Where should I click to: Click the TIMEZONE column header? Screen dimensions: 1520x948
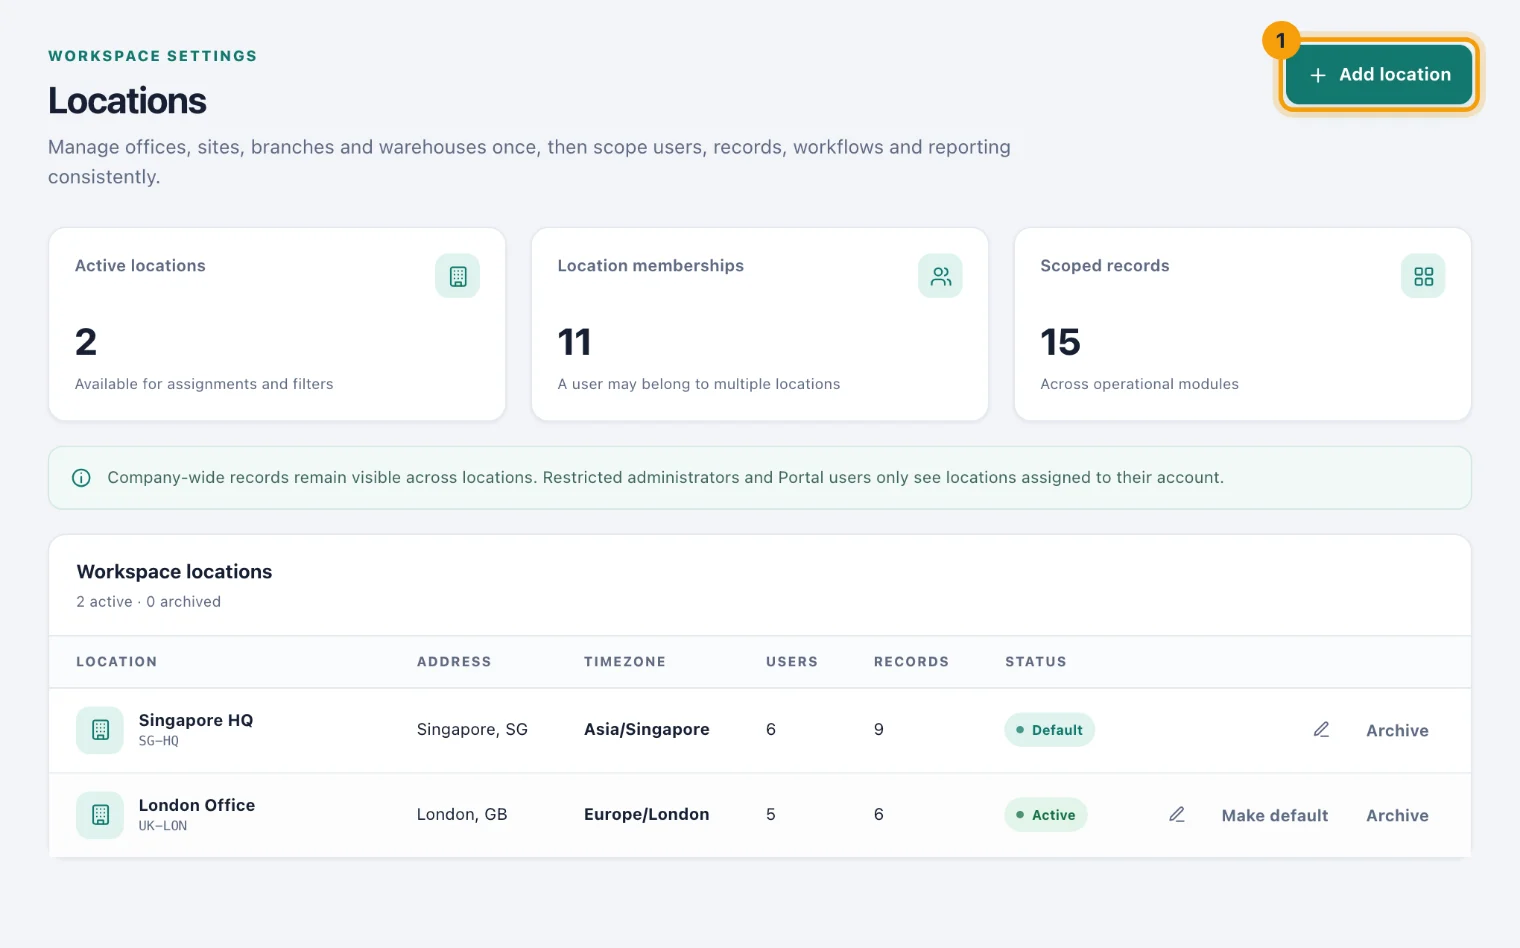625,662
